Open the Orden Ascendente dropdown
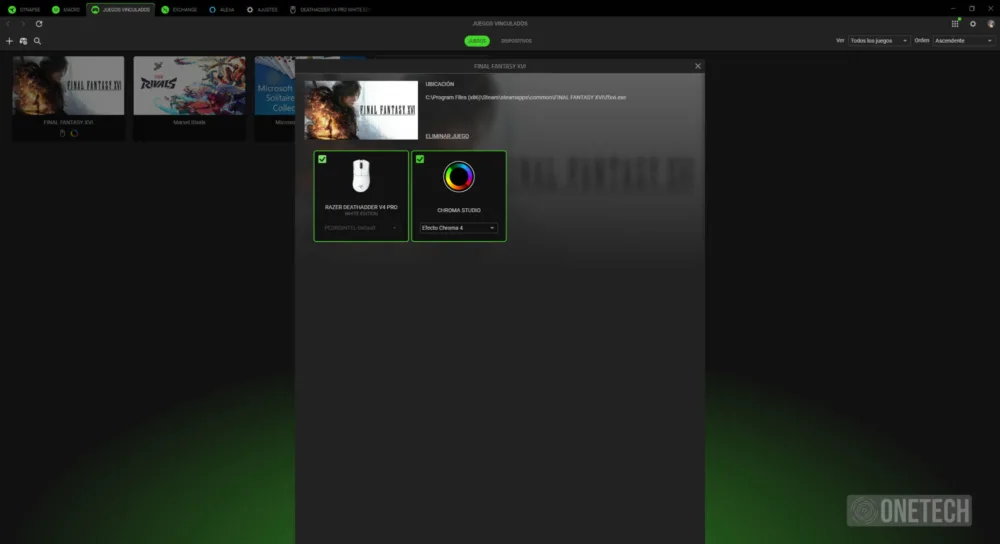 (x=964, y=41)
